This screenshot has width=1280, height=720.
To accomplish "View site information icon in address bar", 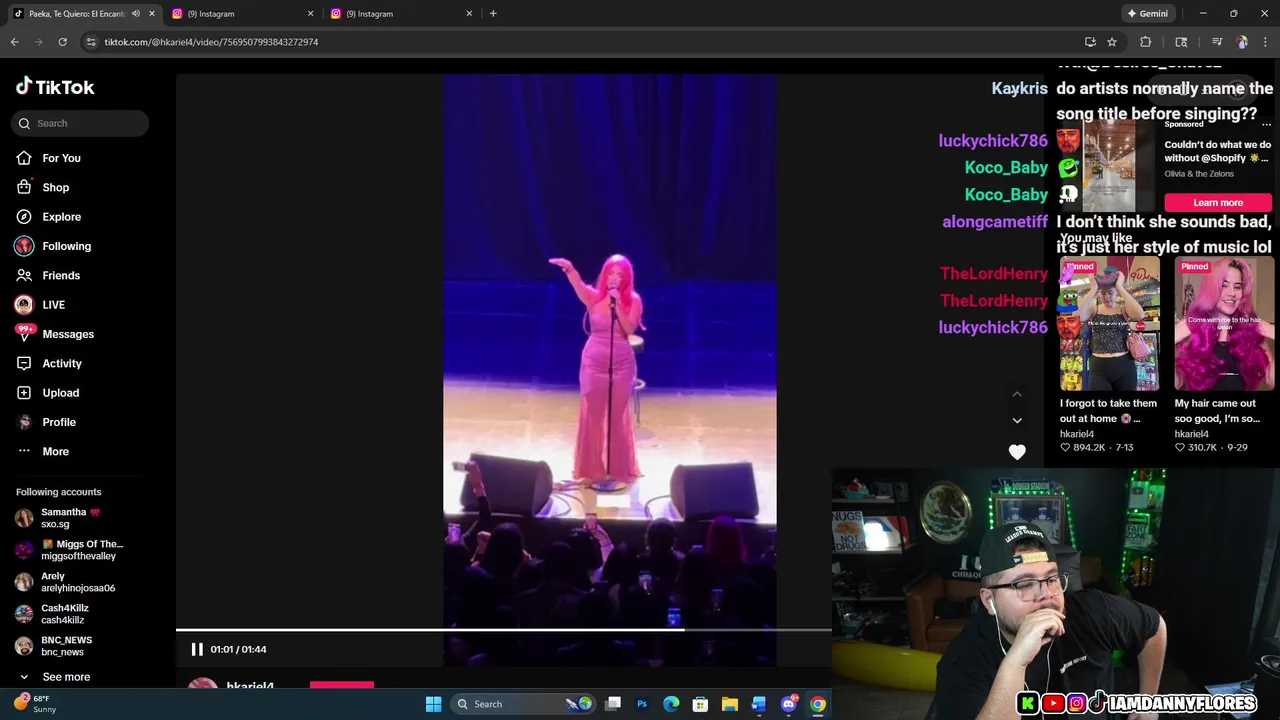I will tap(91, 42).
